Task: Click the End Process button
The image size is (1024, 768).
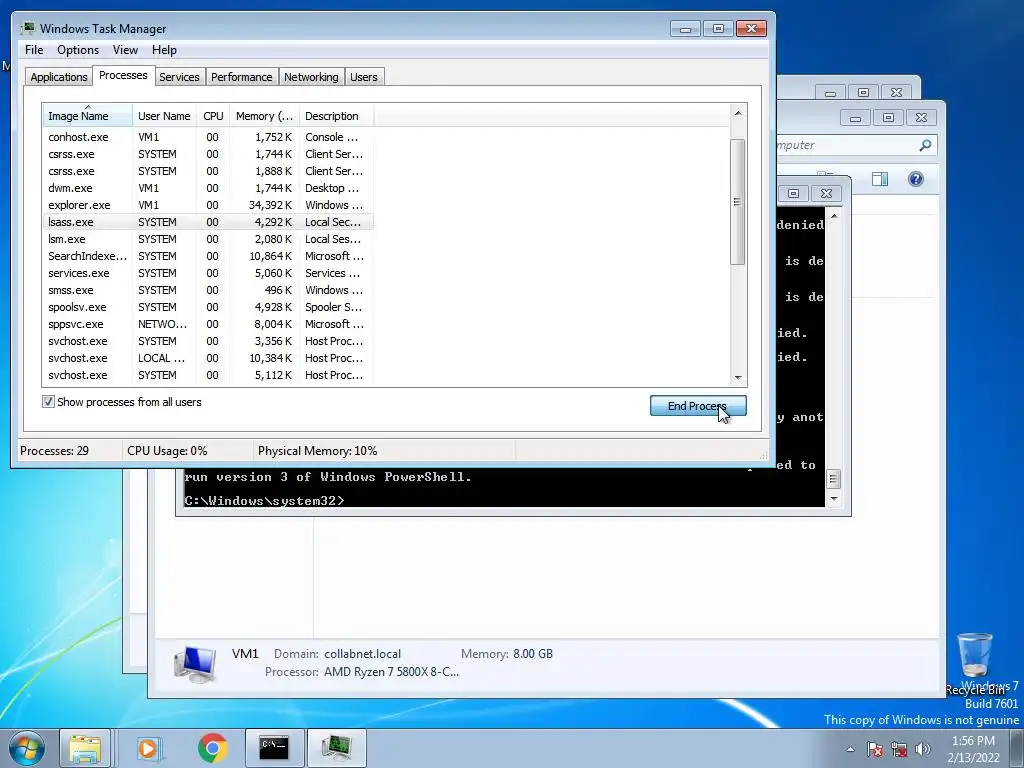Action: 698,406
